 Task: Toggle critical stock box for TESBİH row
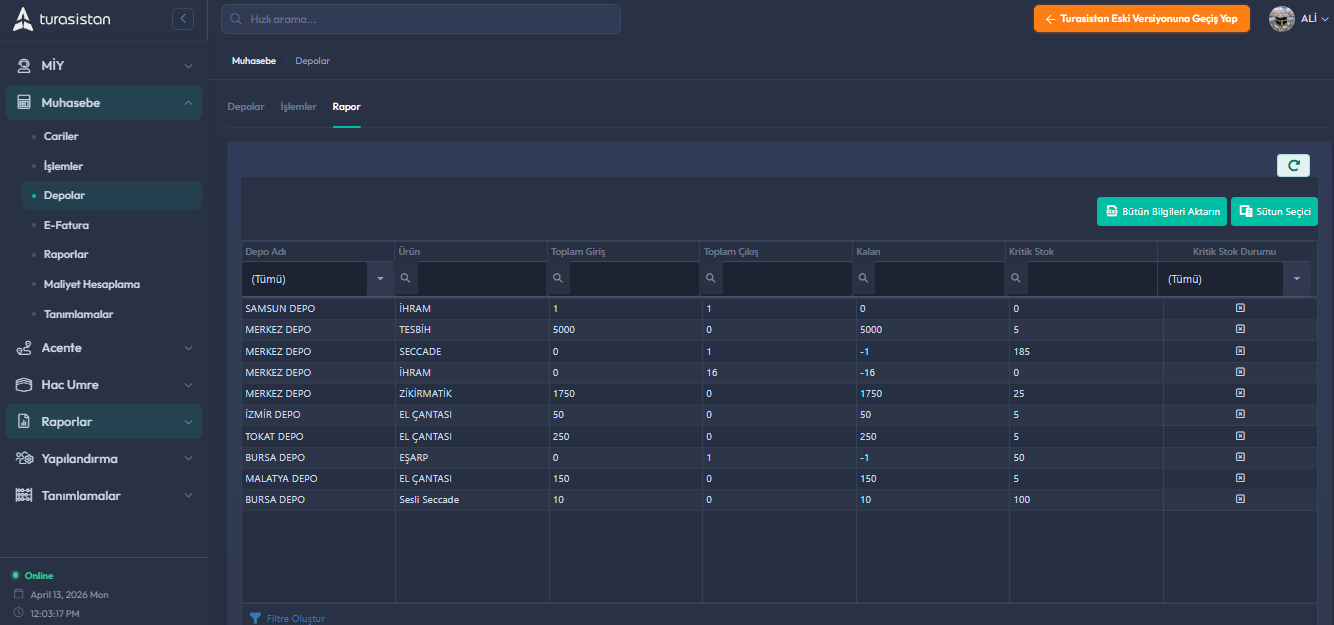1240,329
